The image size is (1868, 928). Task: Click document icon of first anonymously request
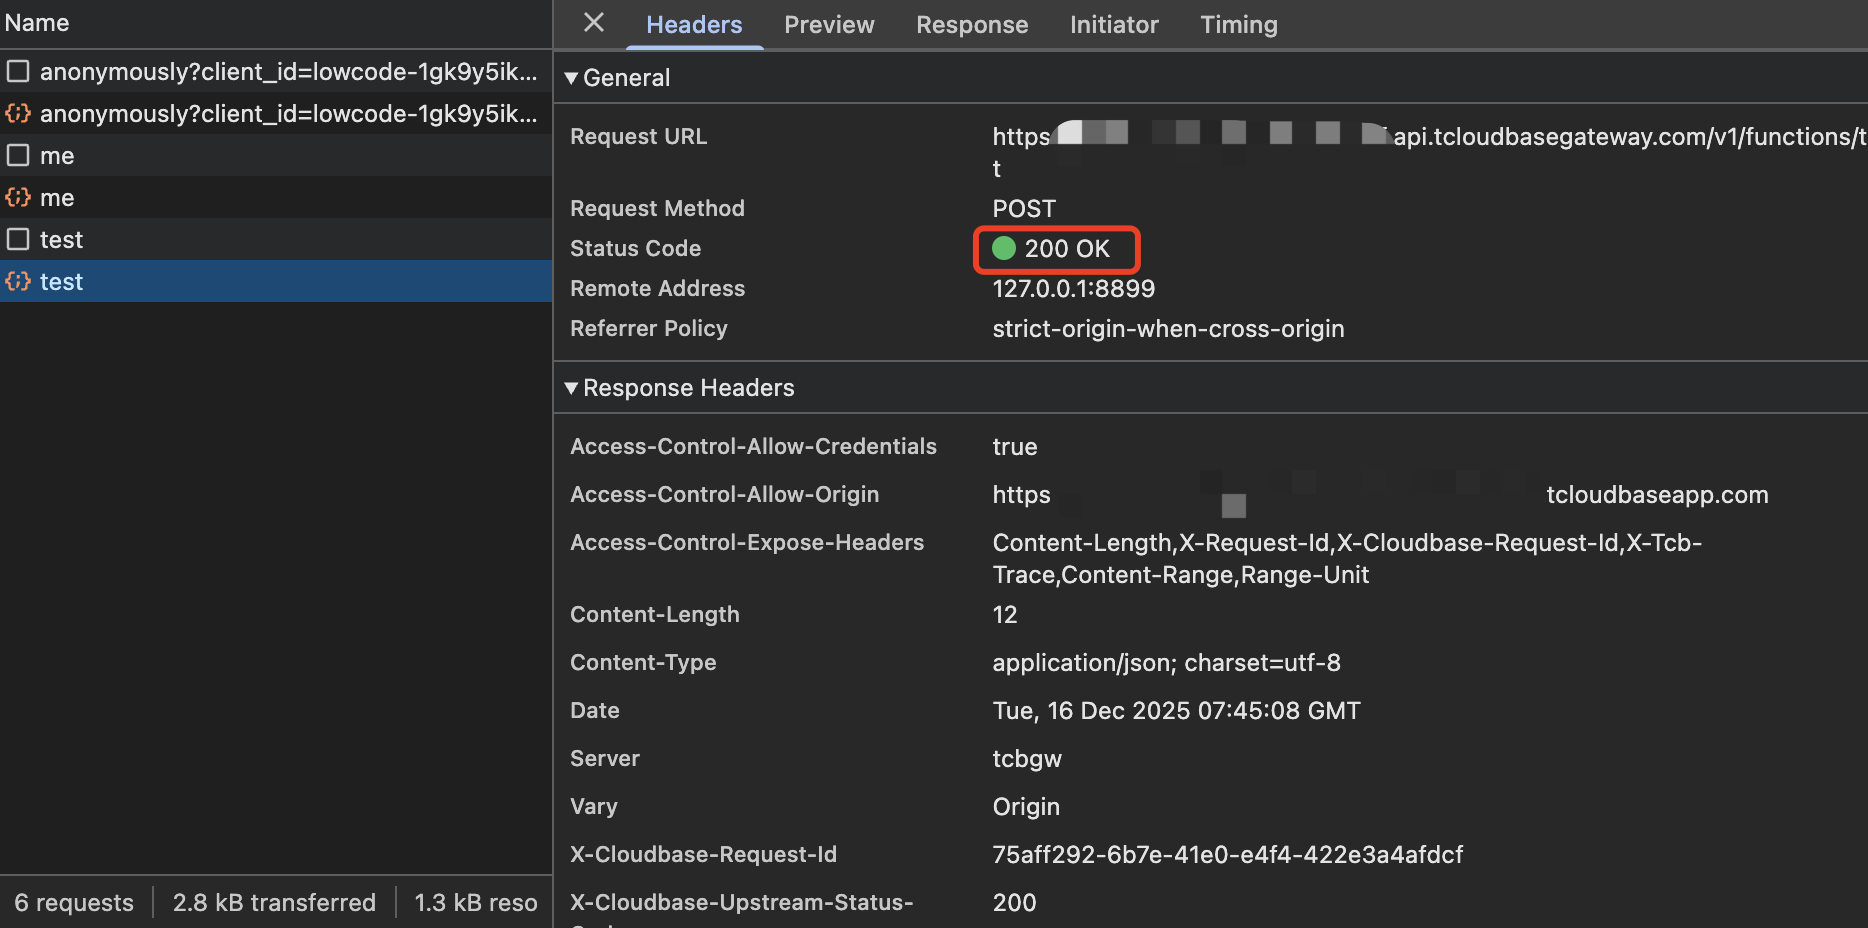[x=18, y=72]
